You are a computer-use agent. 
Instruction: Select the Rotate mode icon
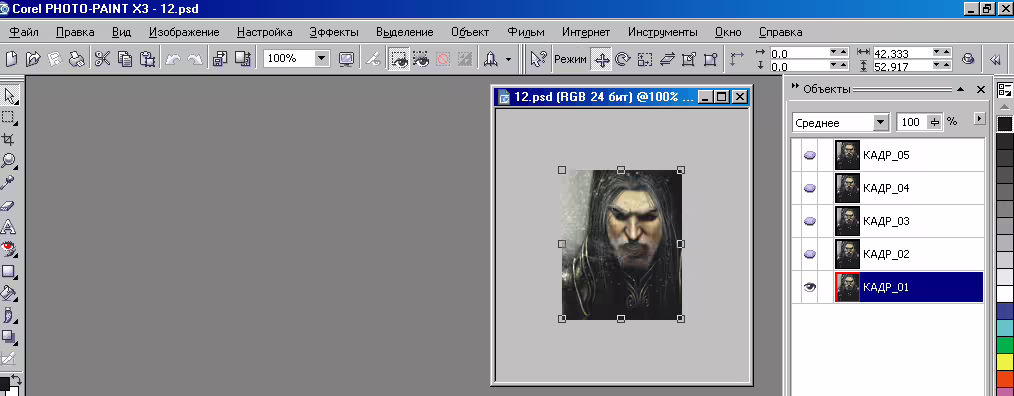[x=623, y=60]
